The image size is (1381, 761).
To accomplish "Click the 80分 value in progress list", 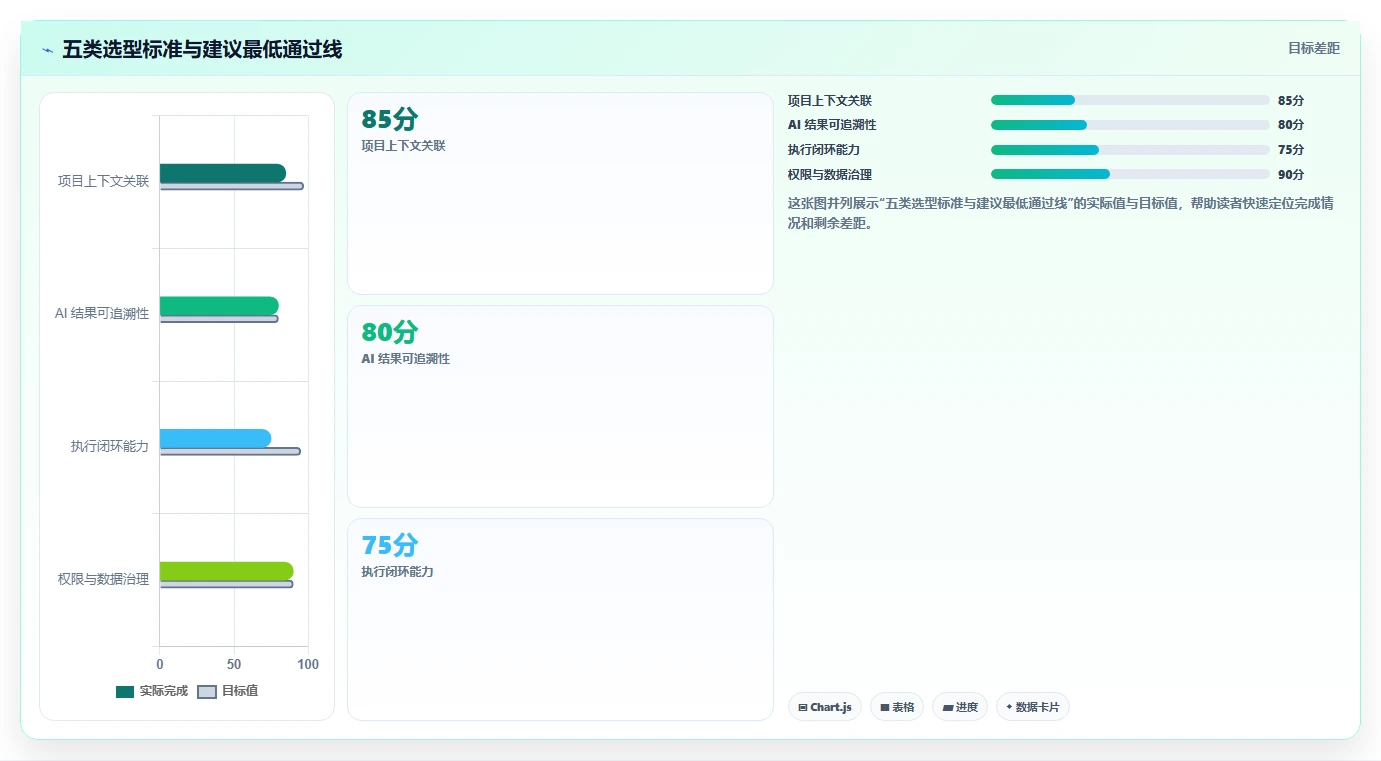I will [1291, 125].
